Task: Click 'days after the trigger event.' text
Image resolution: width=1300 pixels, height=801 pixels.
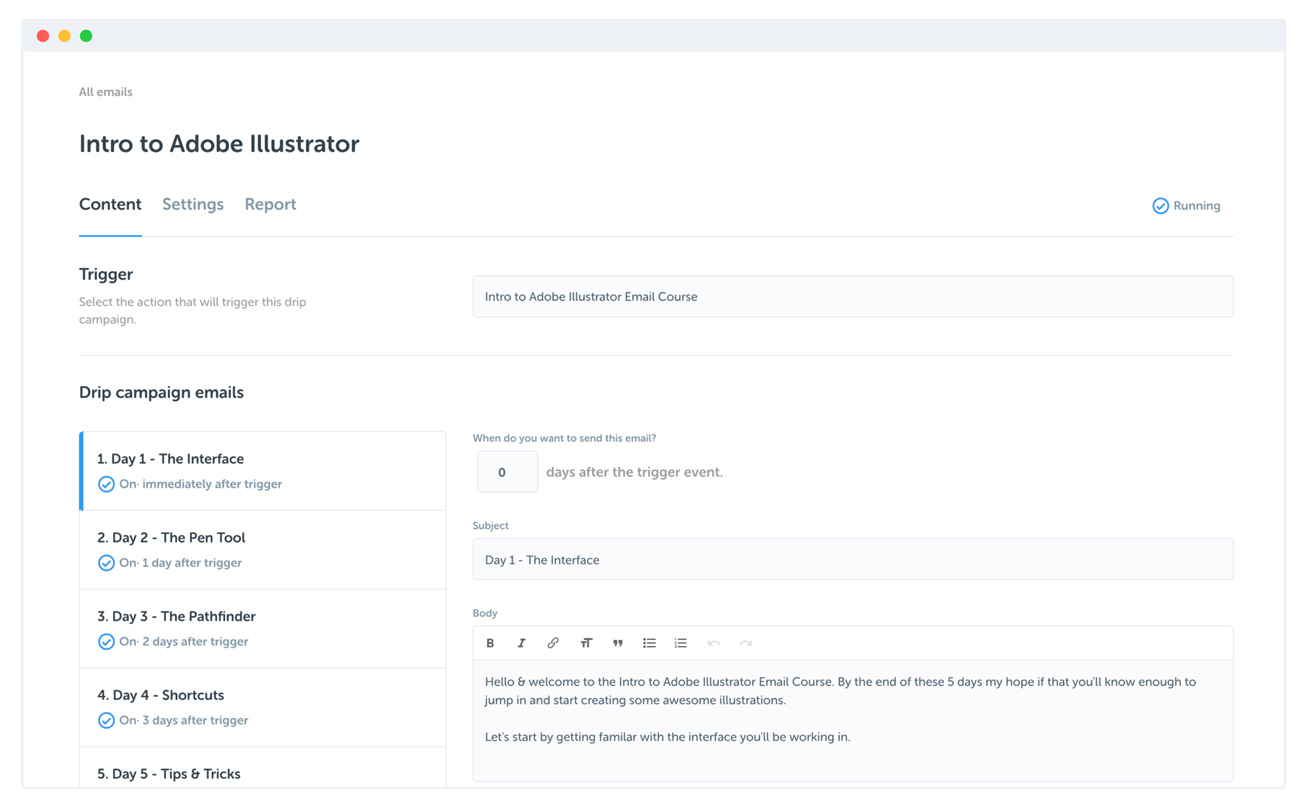Action: [x=634, y=472]
